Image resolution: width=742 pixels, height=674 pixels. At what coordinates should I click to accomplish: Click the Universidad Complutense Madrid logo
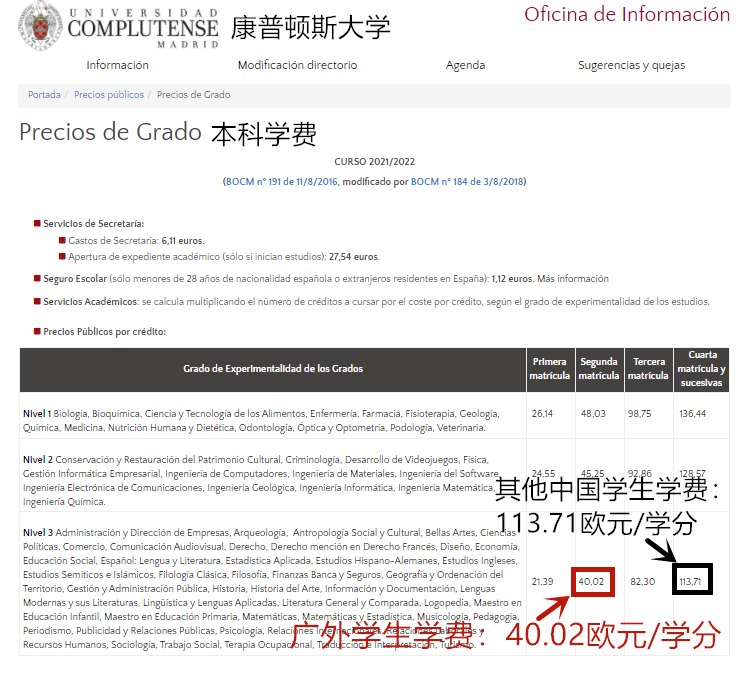coord(119,26)
